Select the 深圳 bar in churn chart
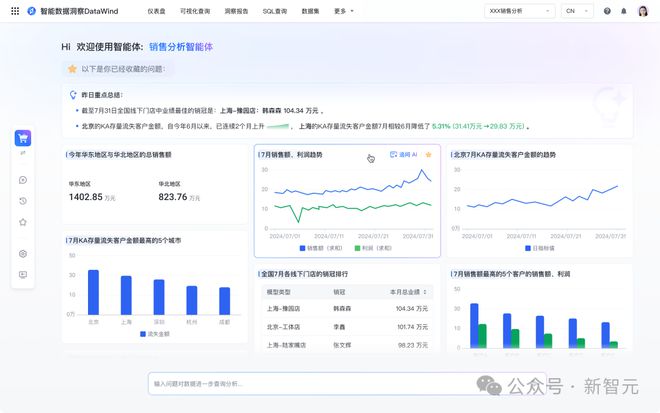The image size is (660, 413). [159, 297]
